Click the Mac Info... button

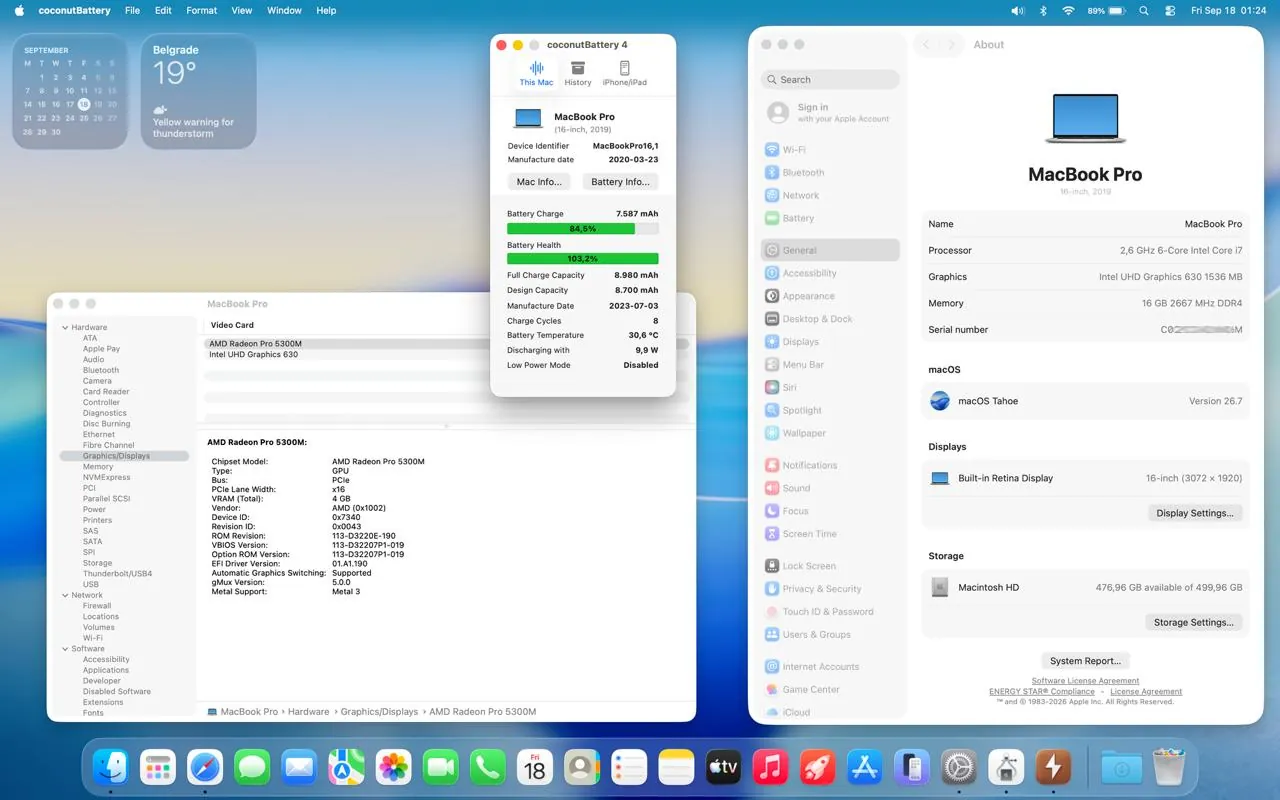coord(539,182)
